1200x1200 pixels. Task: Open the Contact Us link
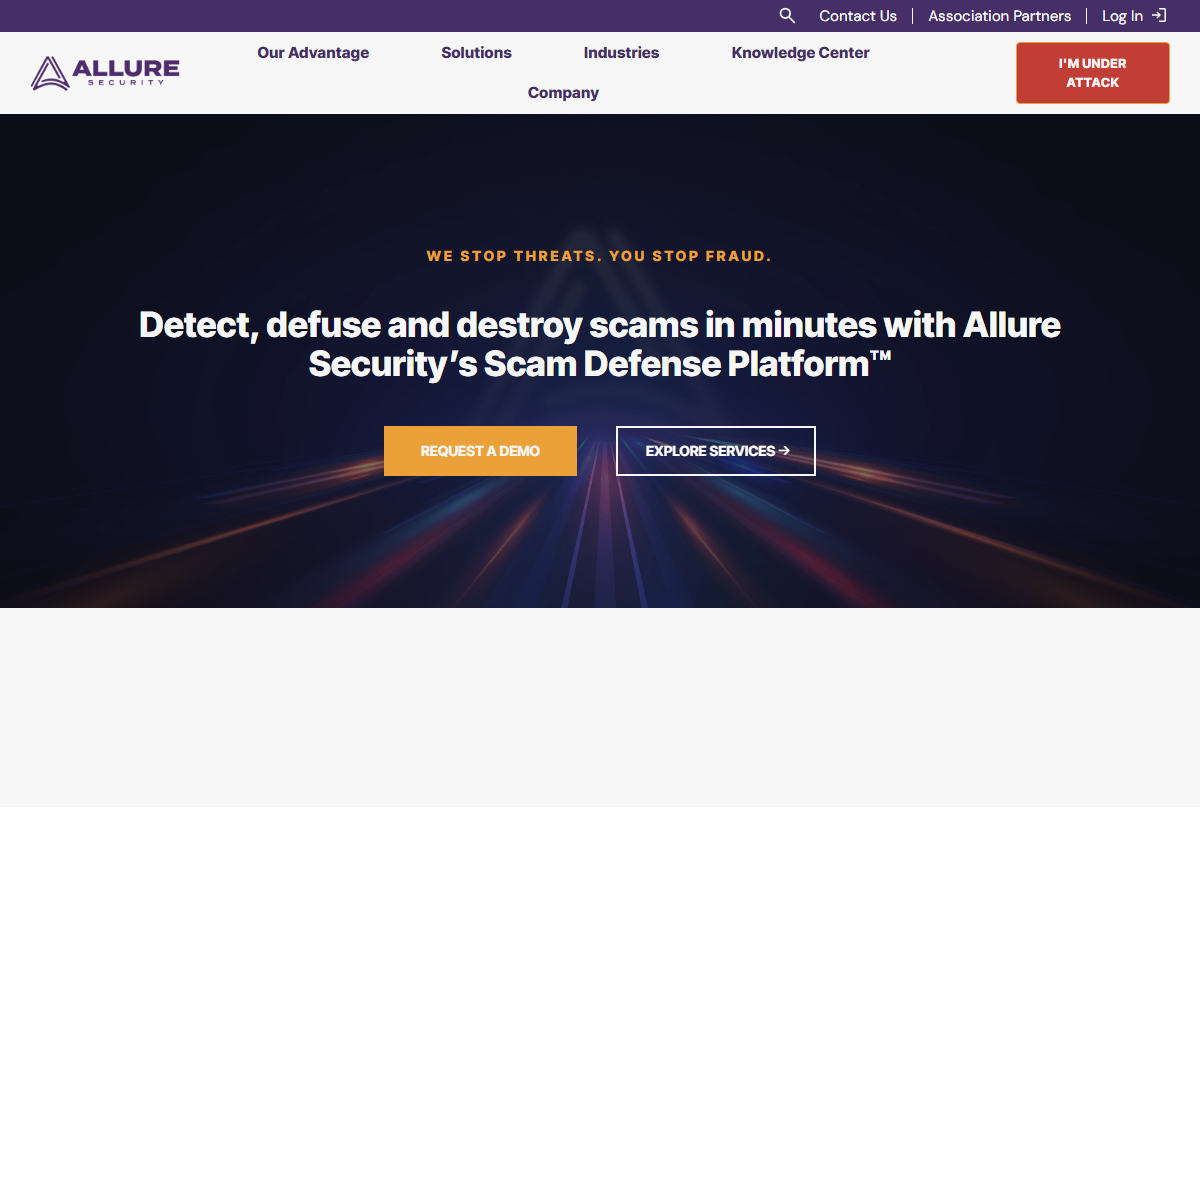pos(858,16)
